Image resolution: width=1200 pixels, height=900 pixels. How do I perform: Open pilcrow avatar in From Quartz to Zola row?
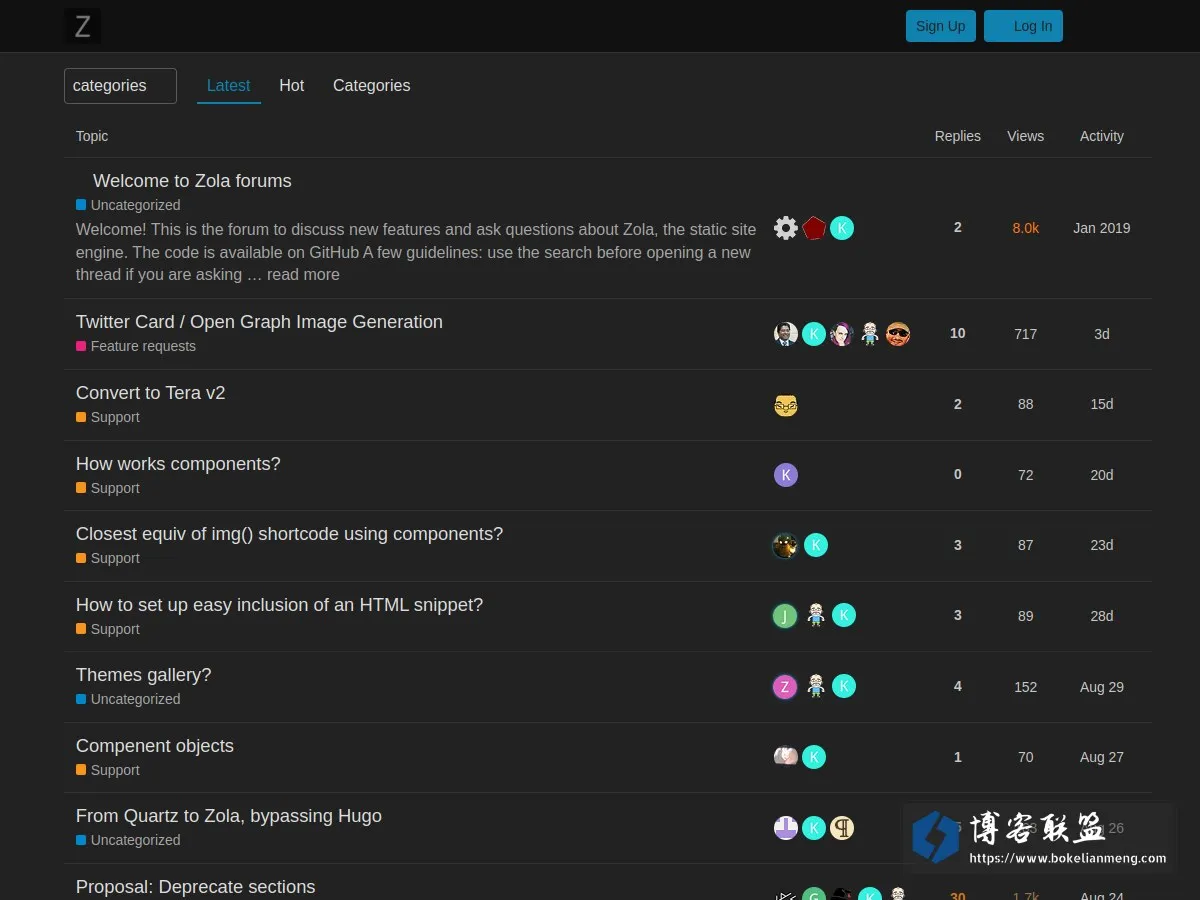tap(842, 828)
